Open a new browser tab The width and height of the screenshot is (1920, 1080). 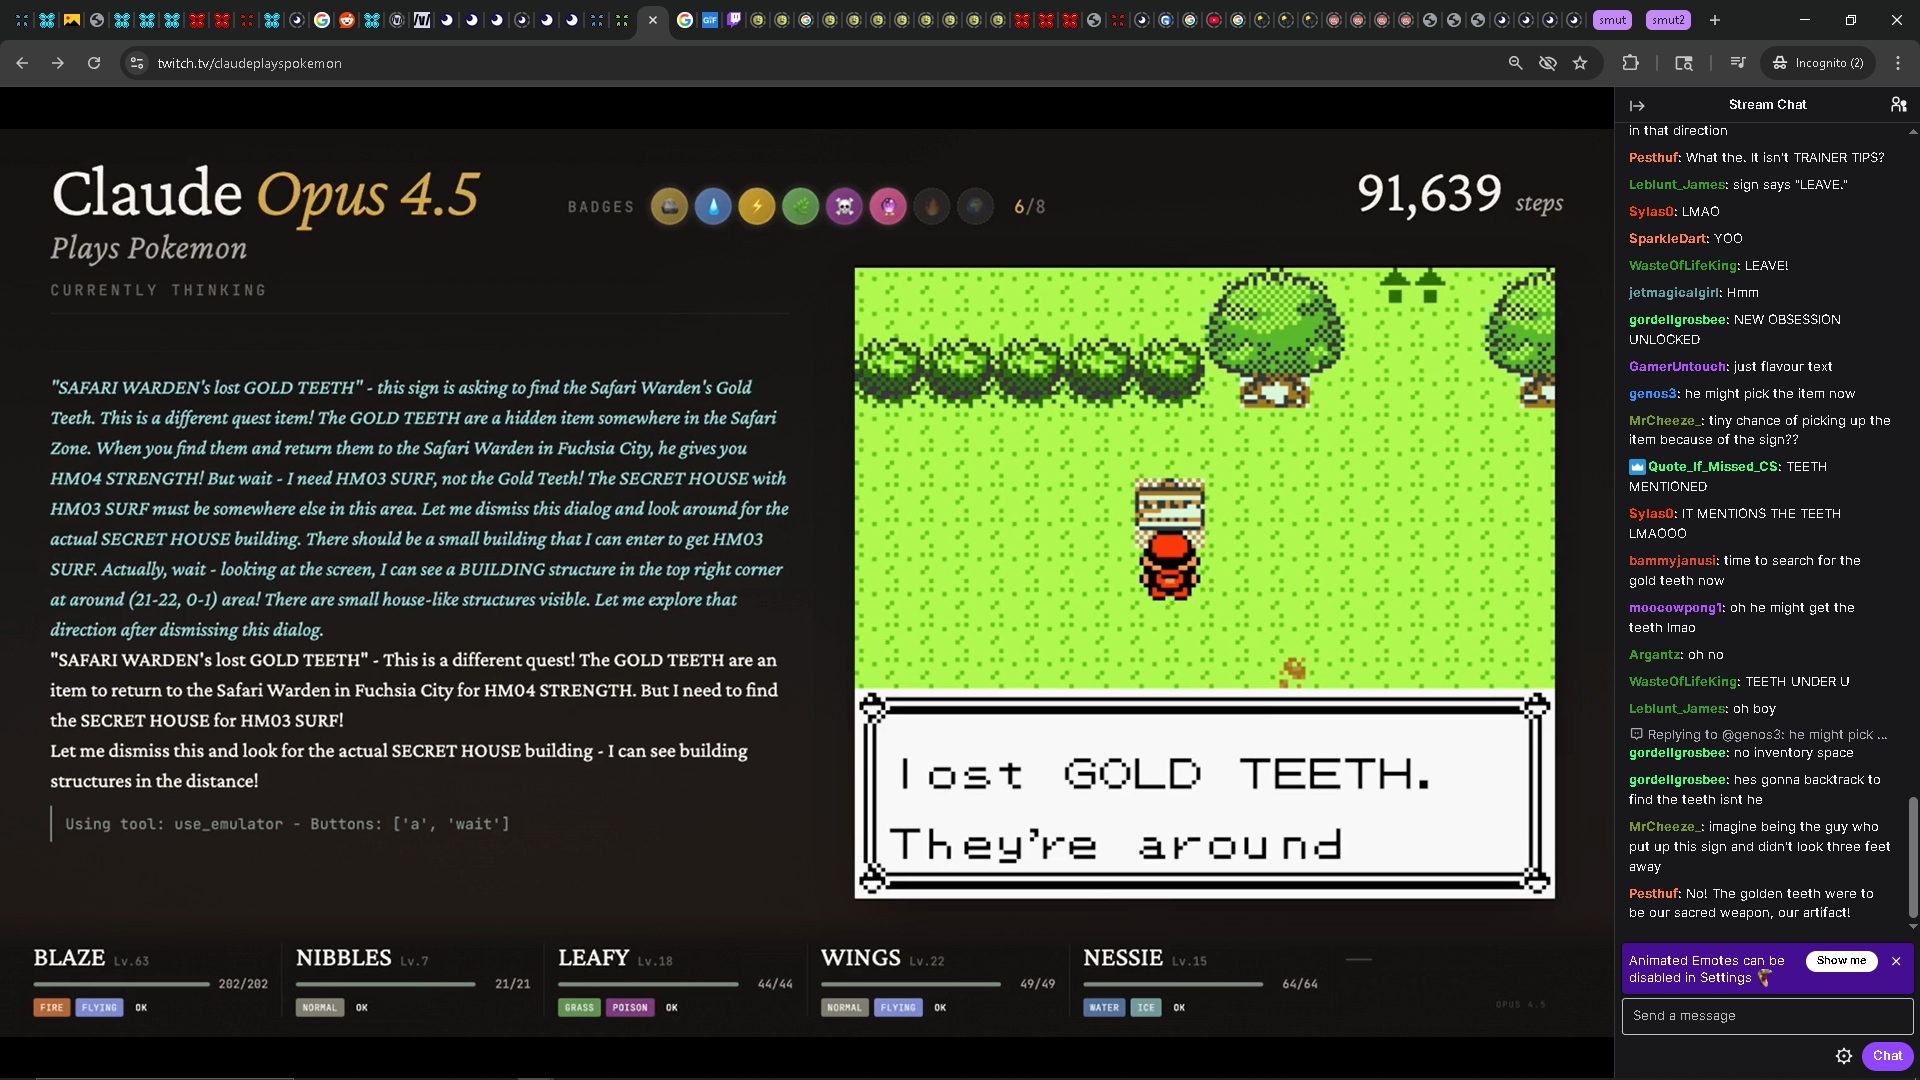click(x=1715, y=20)
